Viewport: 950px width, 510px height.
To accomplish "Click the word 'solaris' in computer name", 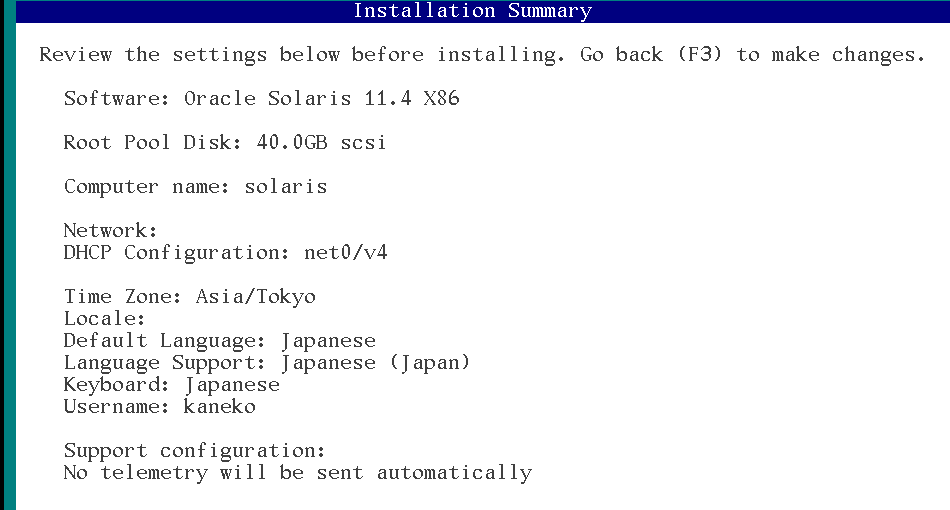I will tap(286, 187).
